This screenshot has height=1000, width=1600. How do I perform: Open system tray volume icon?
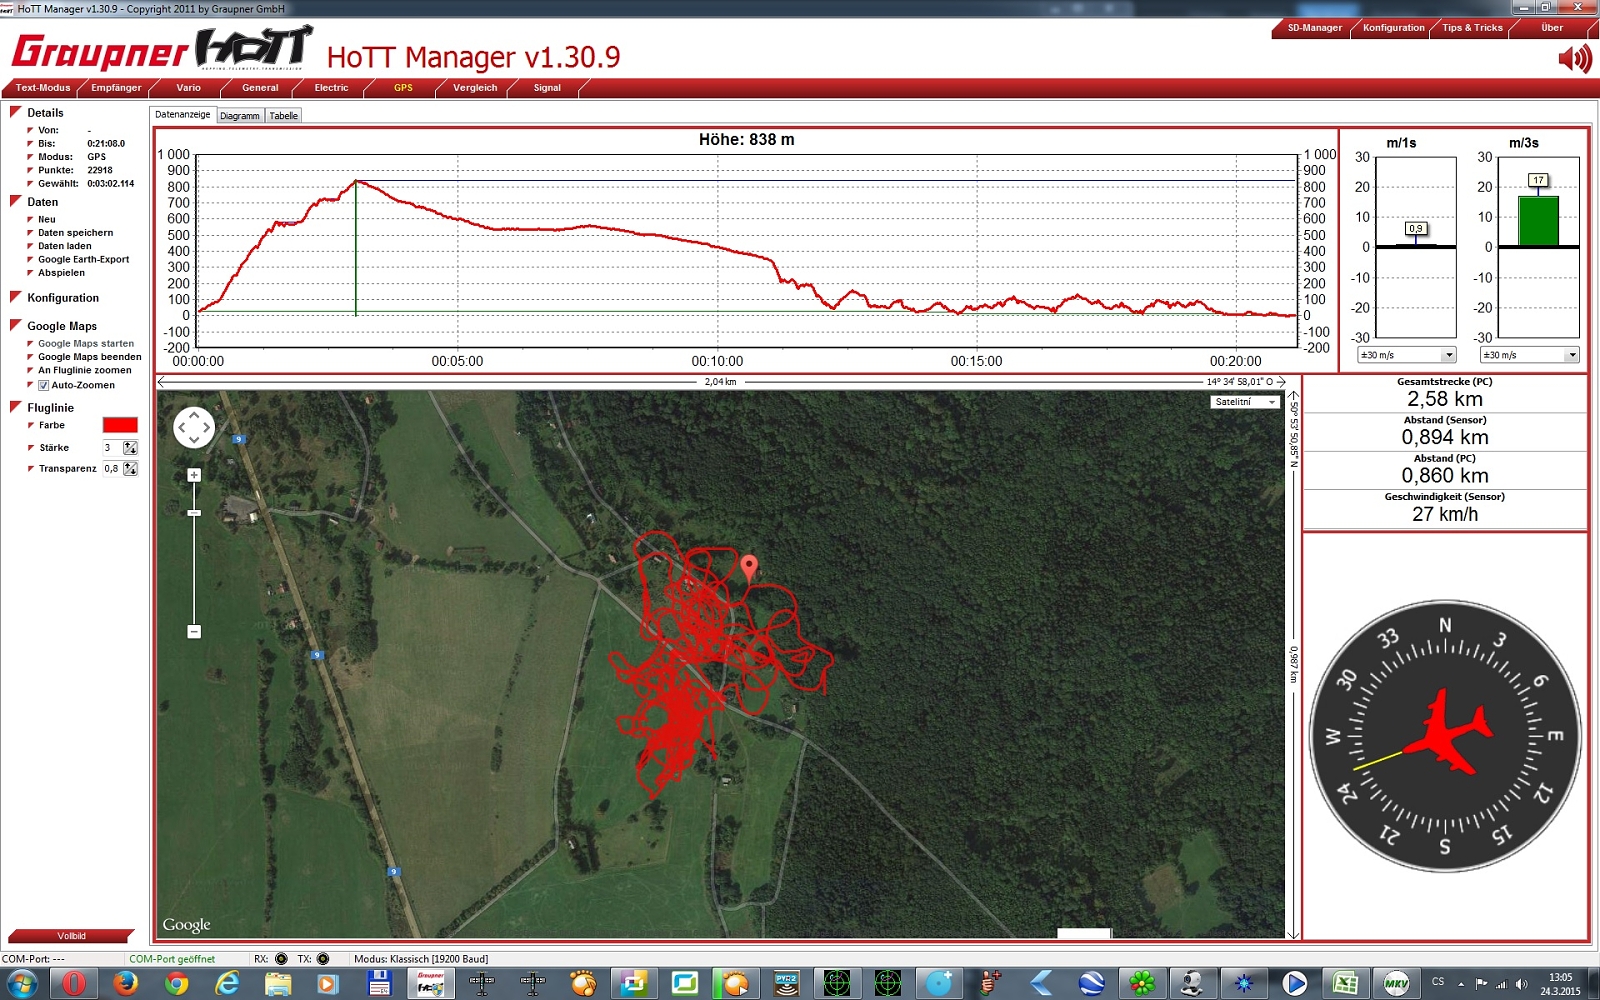(1521, 984)
